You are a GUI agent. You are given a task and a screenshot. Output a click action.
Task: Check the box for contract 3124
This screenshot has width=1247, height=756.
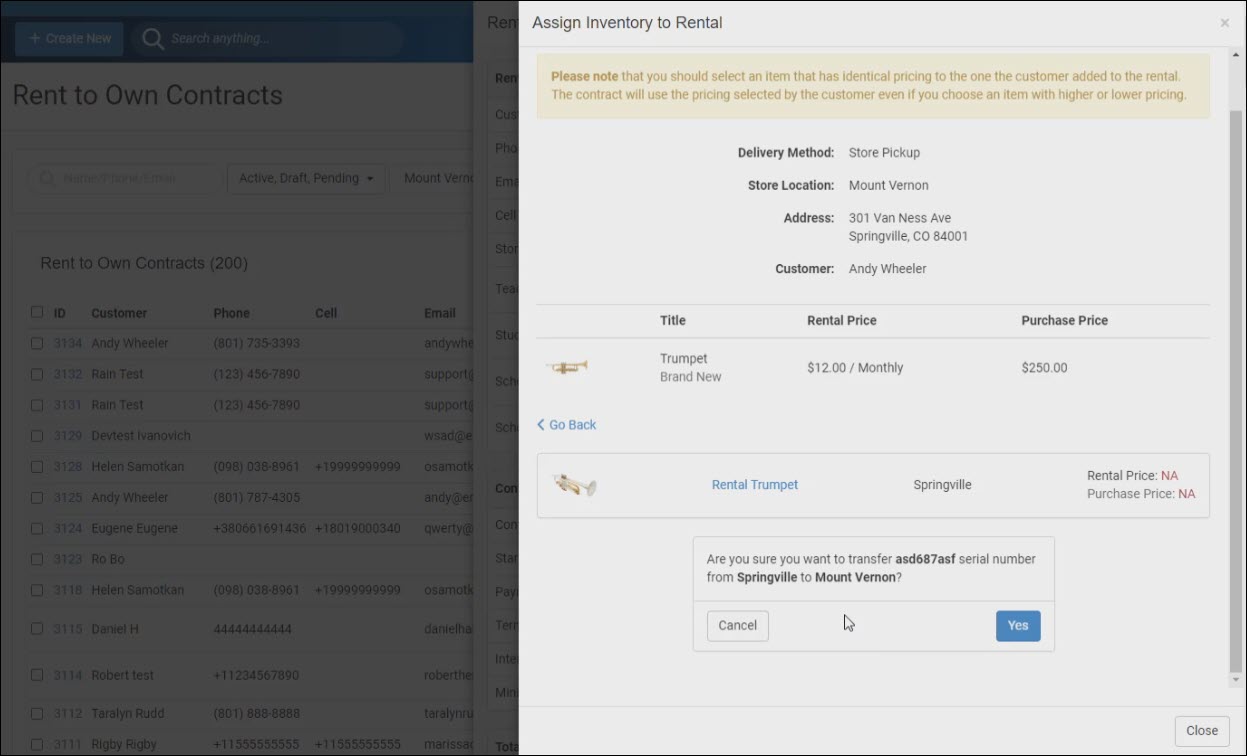pyautogui.click(x=37, y=528)
